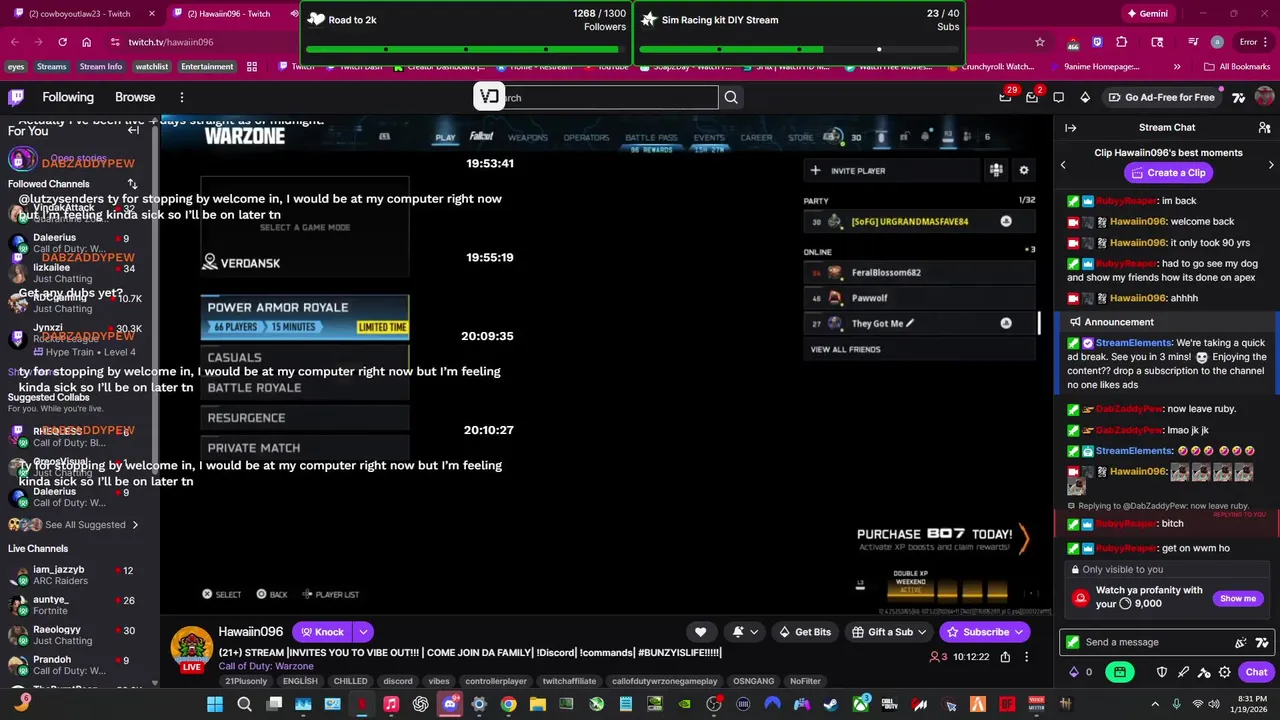Screen dimensions: 1280x720
Task: Open the Hawaiin096 streamer avatar
Action: [191, 647]
